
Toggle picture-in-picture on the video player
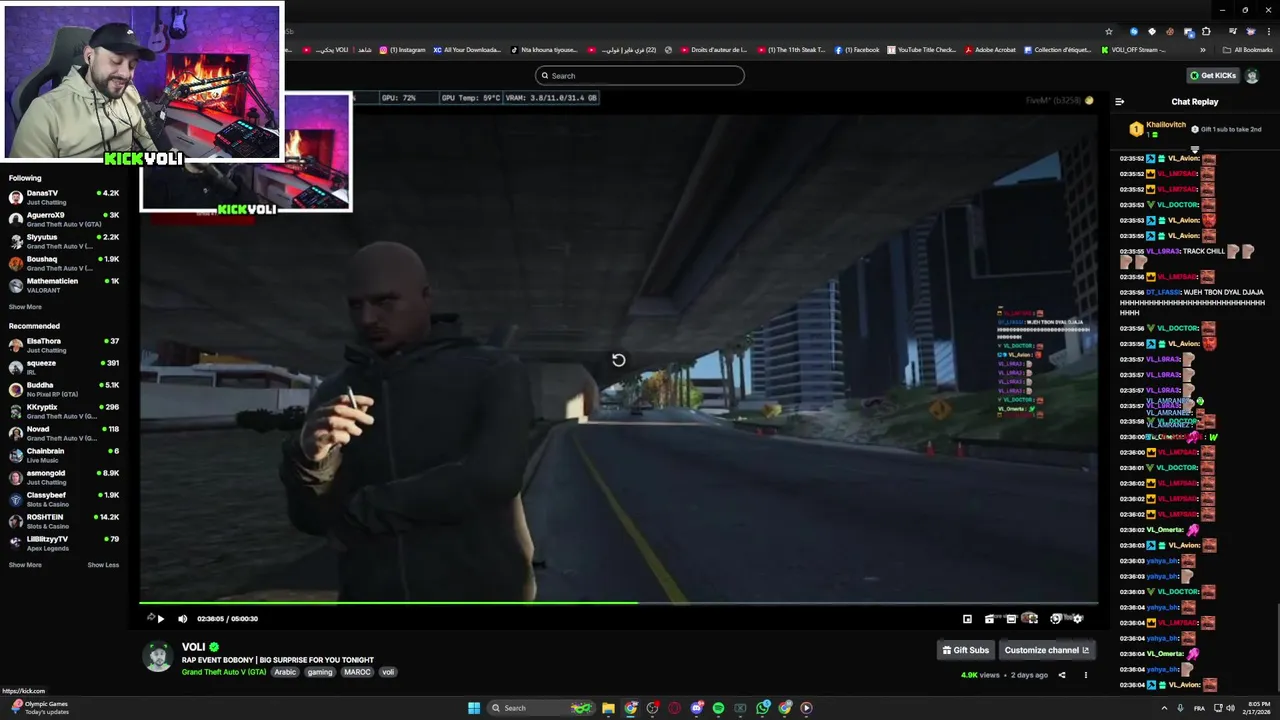click(x=967, y=619)
